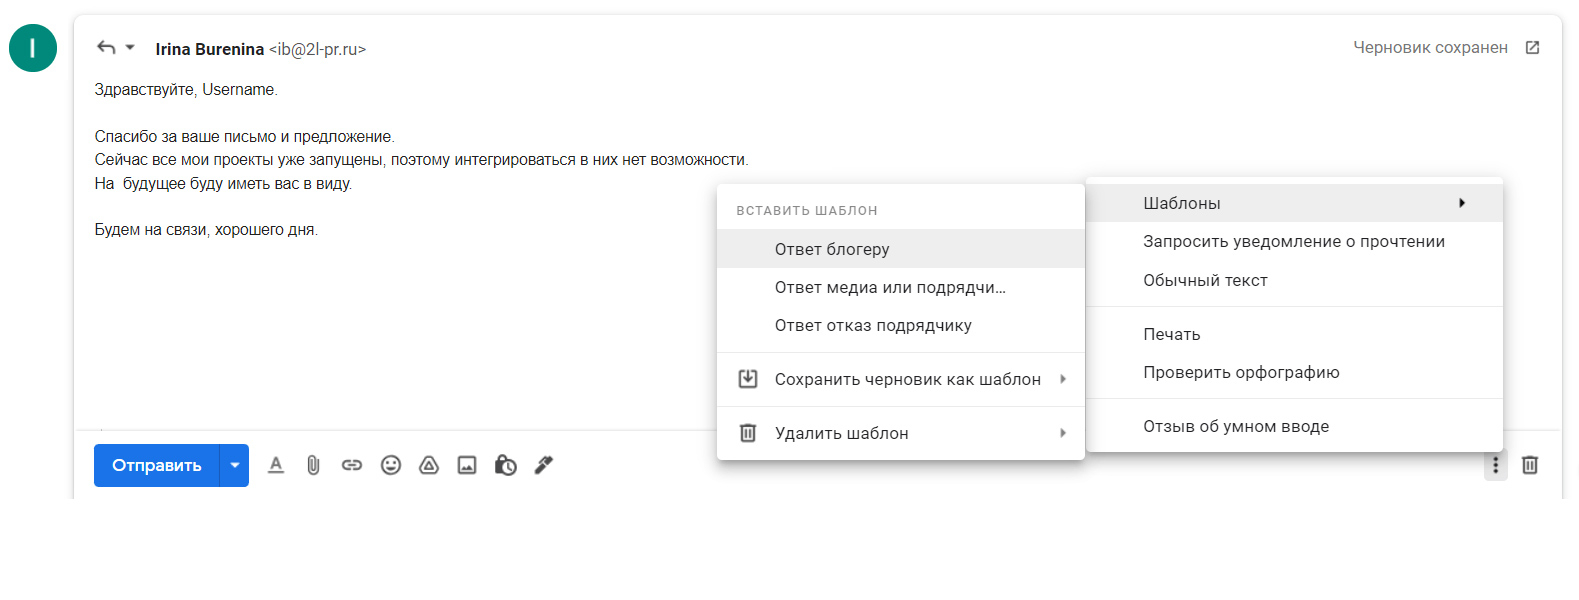
Task: Click the blue 'Отправить' button
Action: pos(157,465)
